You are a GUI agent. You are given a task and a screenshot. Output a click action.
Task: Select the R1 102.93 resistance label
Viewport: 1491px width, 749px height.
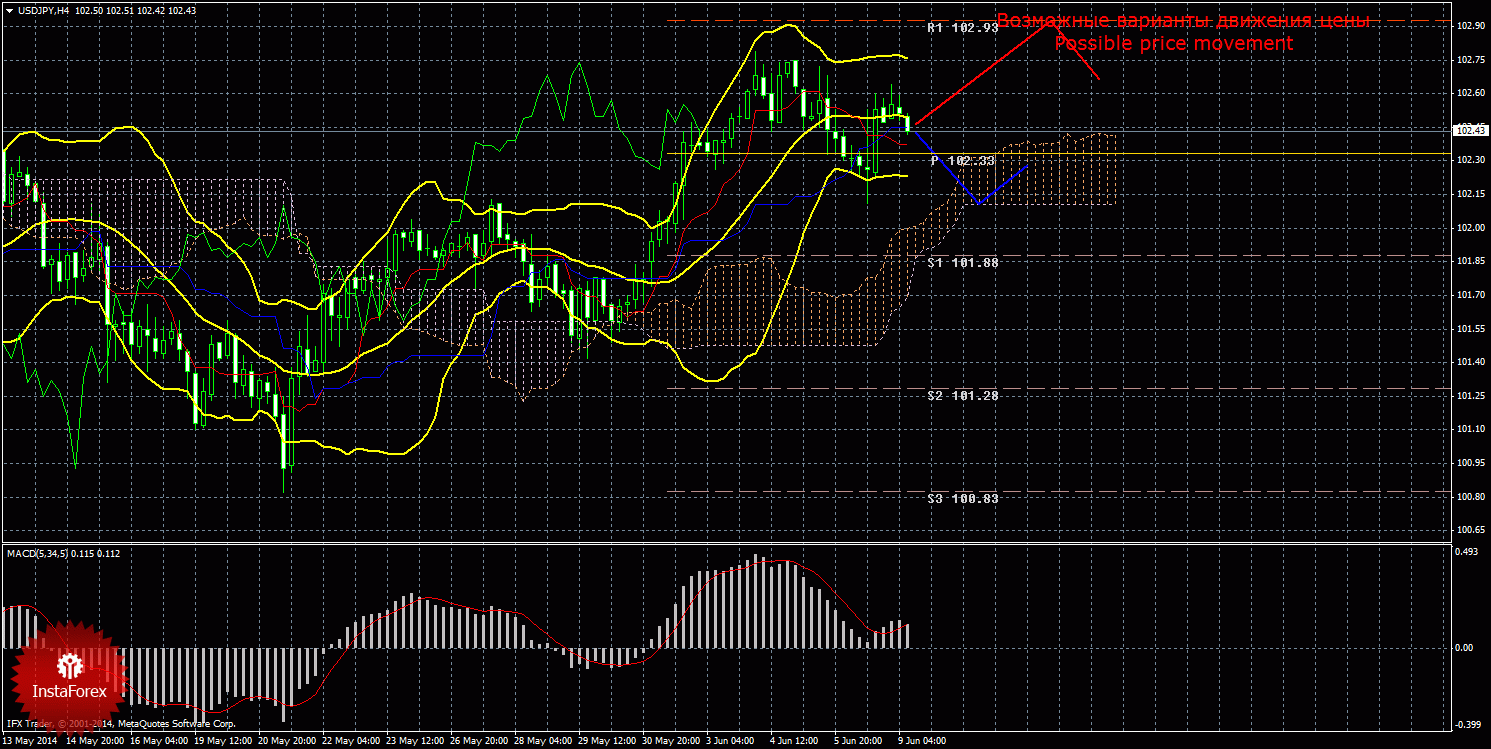pos(962,28)
